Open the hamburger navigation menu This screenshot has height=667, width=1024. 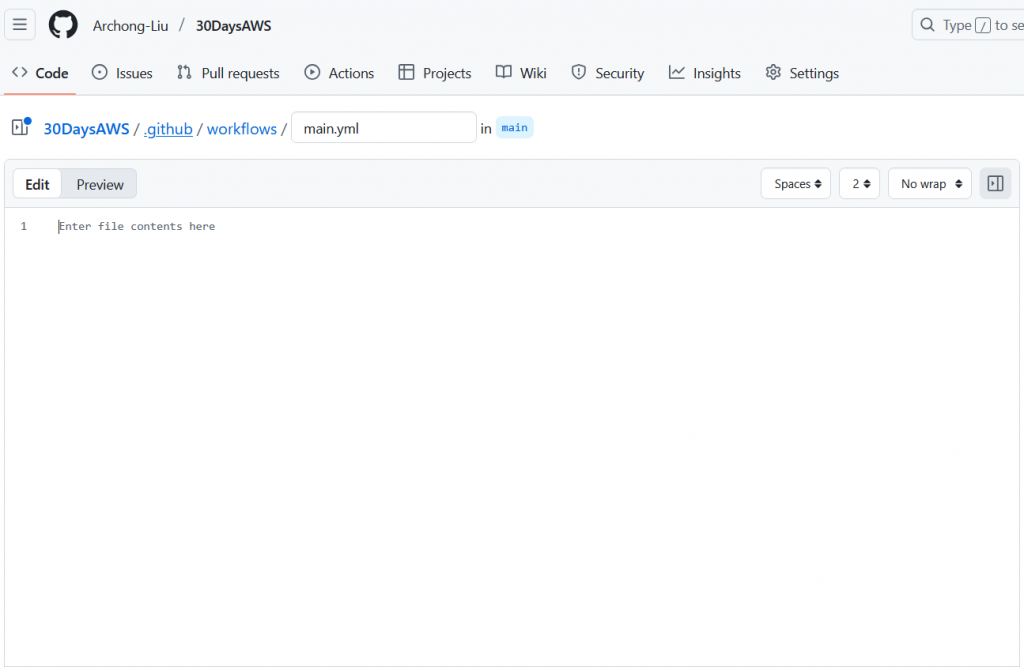[x=20, y=25]
